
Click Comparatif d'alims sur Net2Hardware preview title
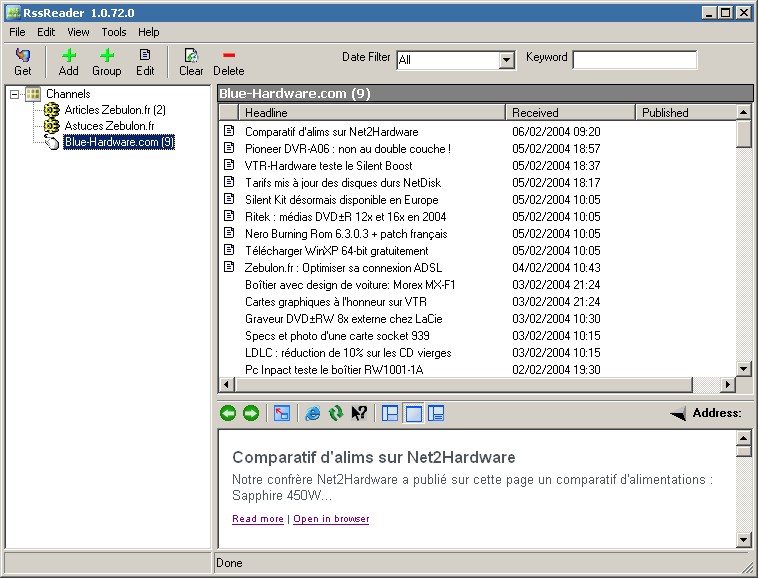(374, 457)
